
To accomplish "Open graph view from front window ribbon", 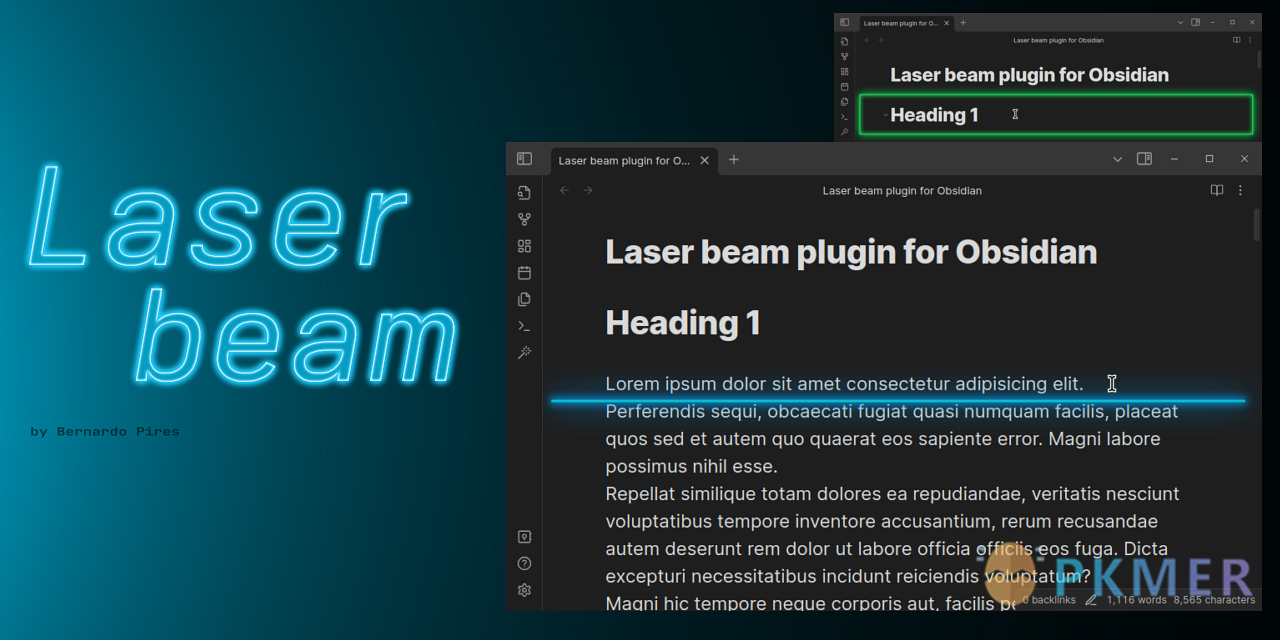I will (524, 219).
